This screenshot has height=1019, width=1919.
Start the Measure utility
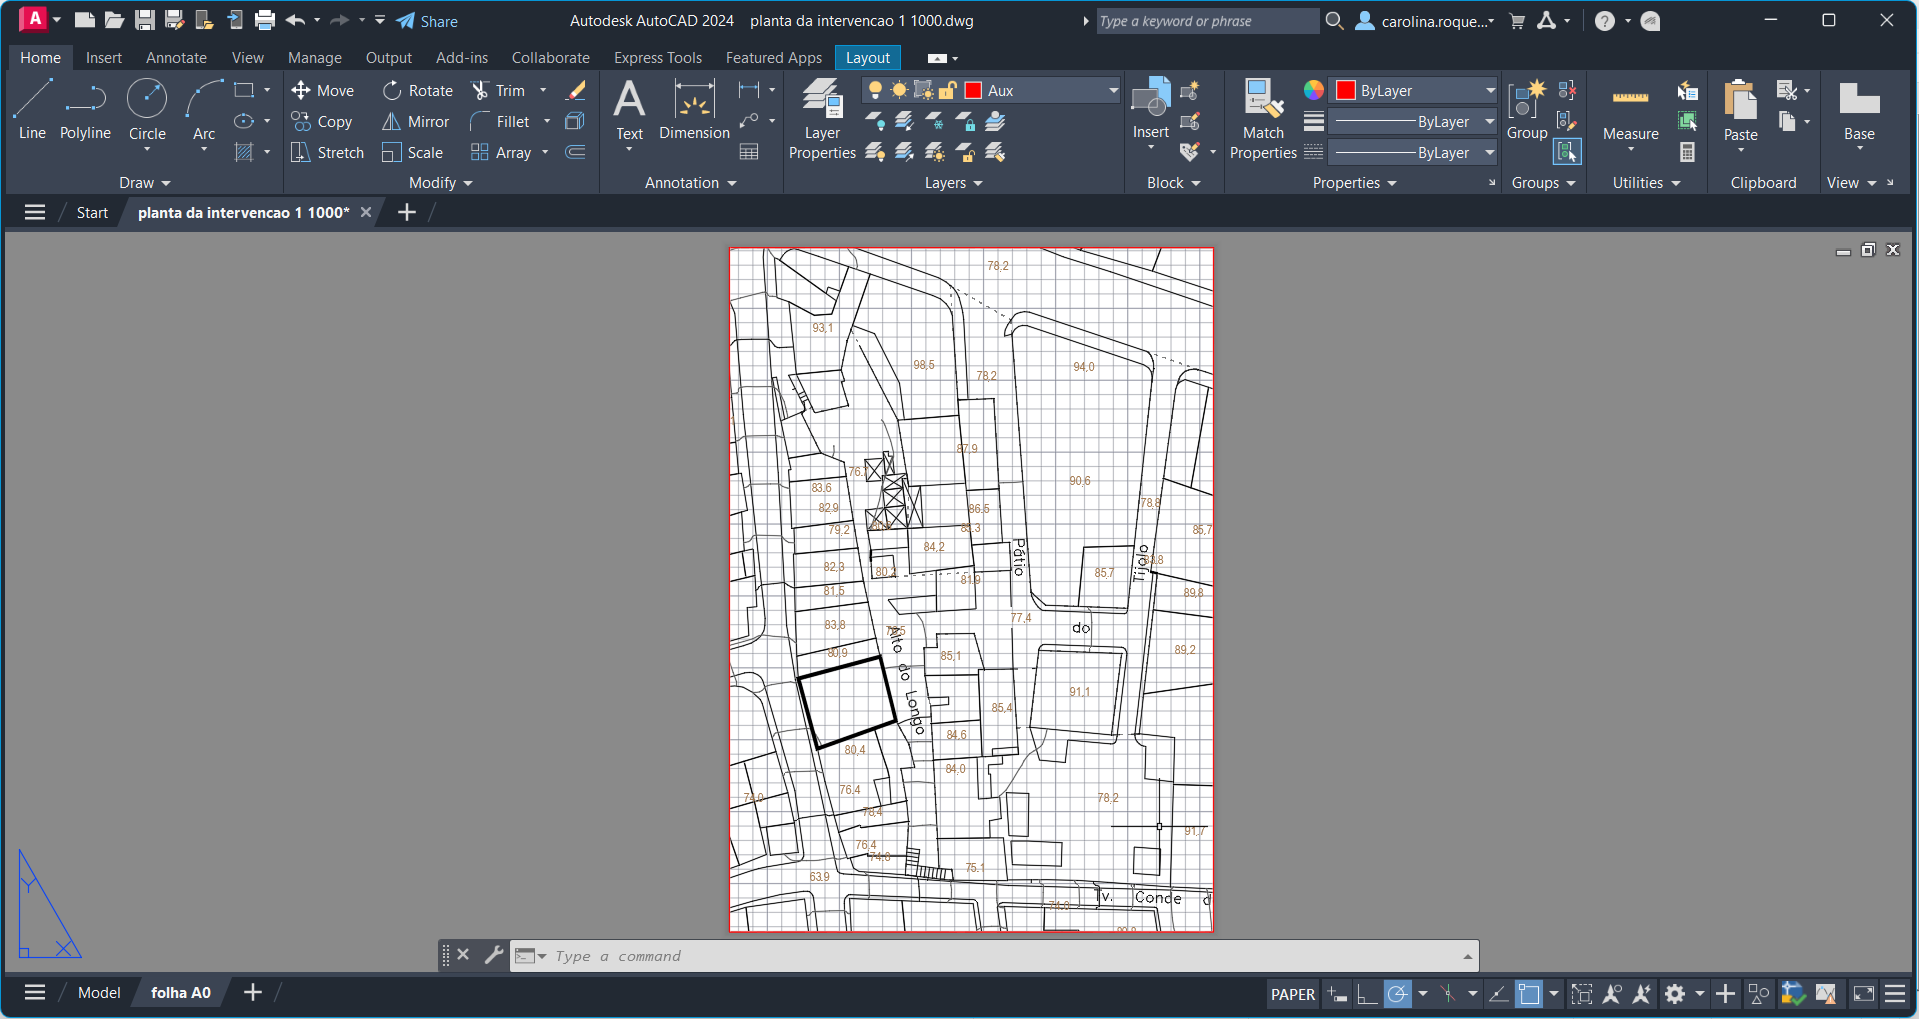point(1630,112)
